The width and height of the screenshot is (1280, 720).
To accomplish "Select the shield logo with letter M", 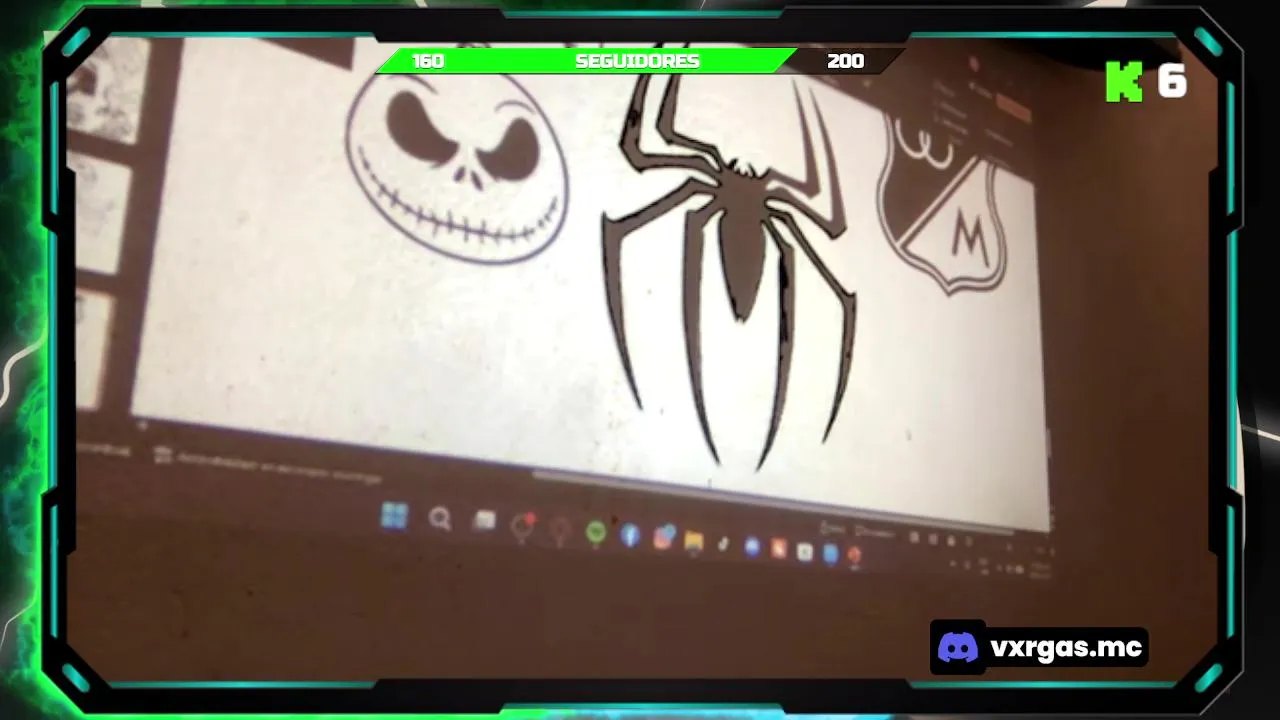I will point(943,205).
